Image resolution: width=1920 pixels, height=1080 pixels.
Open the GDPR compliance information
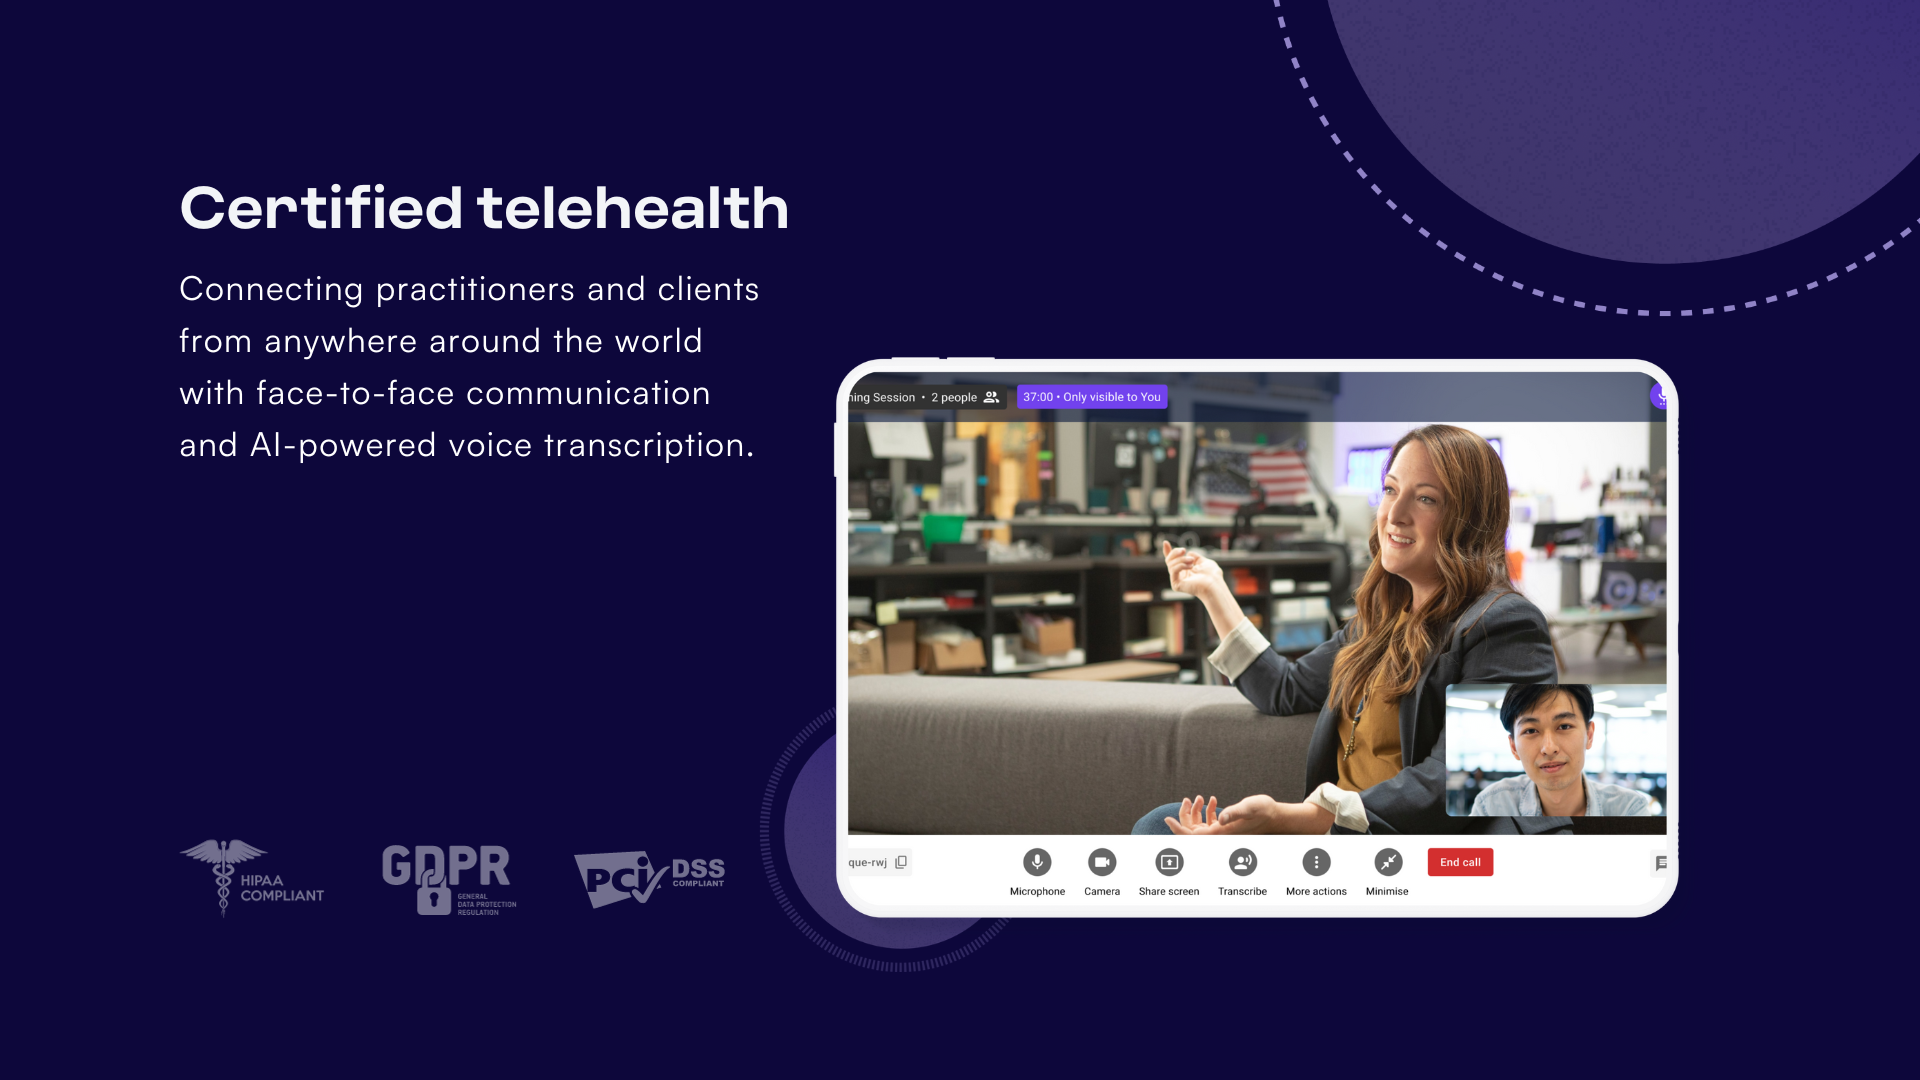(x=450, y=877)
